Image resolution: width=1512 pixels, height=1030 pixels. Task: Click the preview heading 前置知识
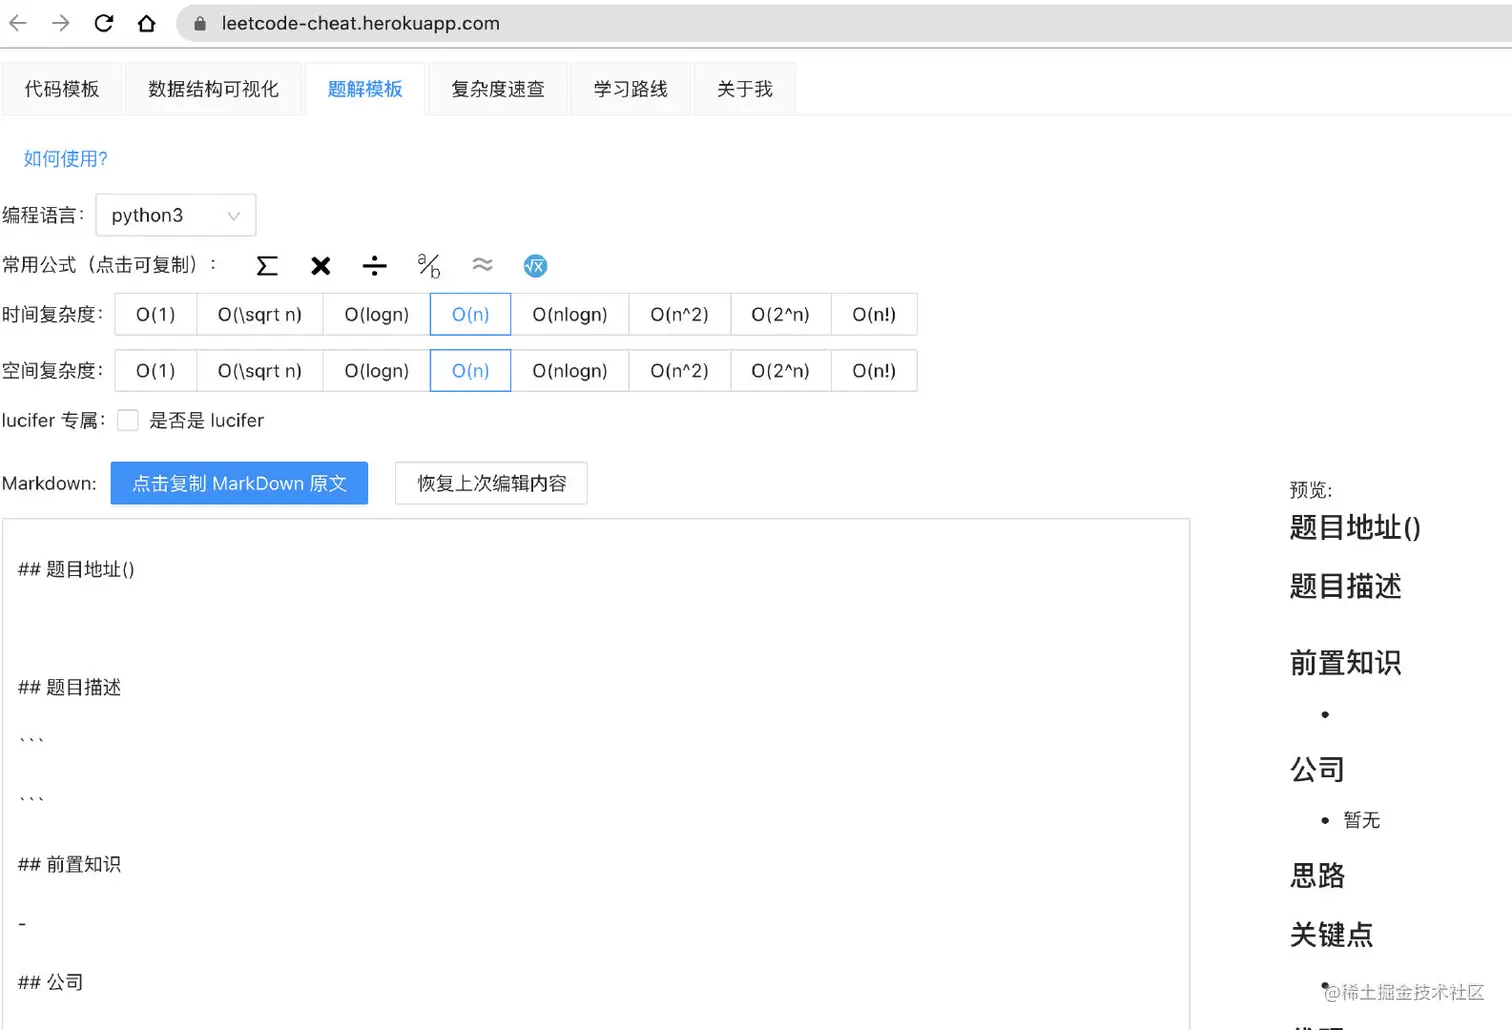click(x=1346, y=663)
